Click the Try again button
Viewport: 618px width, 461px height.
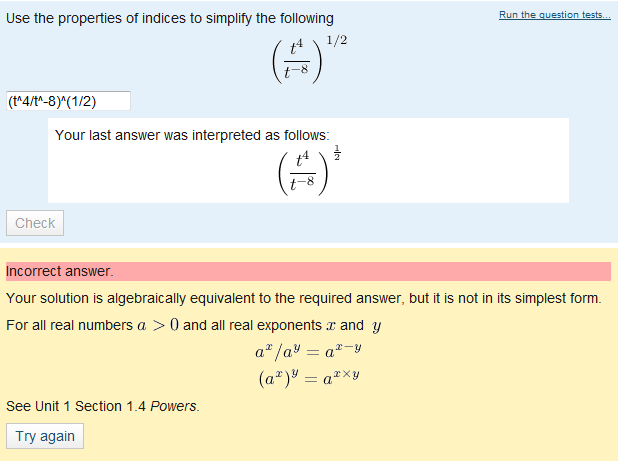tap(45, 436)
